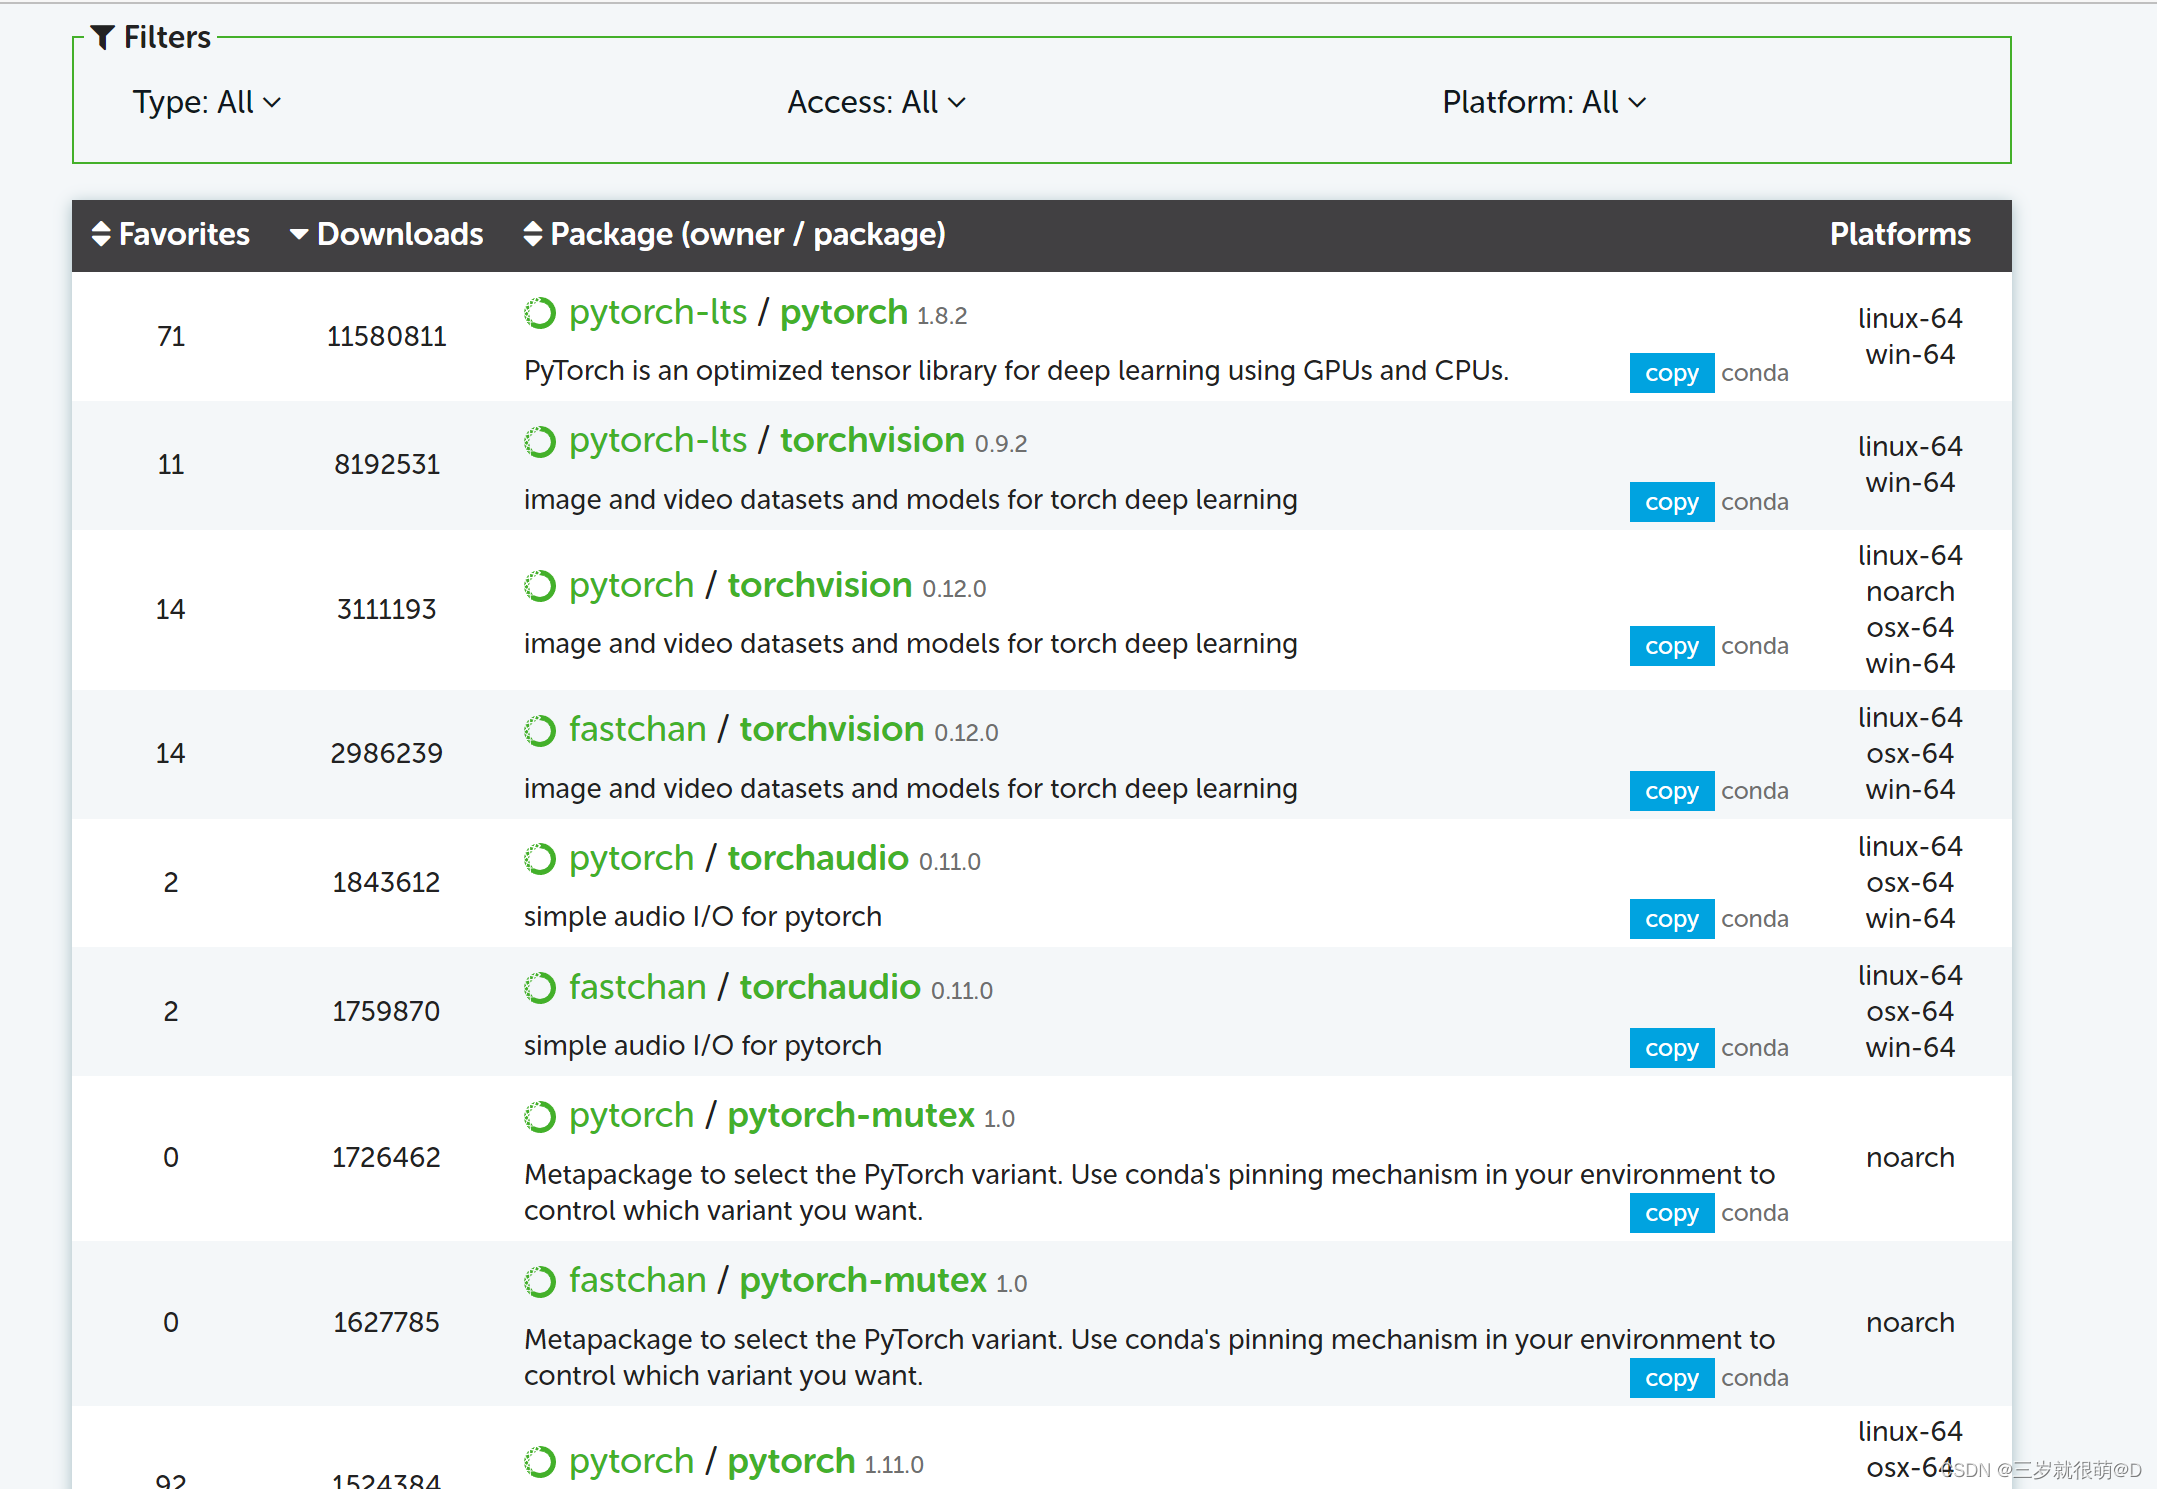Open the pytorch 1.11.0 package link
This screenshot has width=2157, height=1489.
click(x=791, y=1461)
